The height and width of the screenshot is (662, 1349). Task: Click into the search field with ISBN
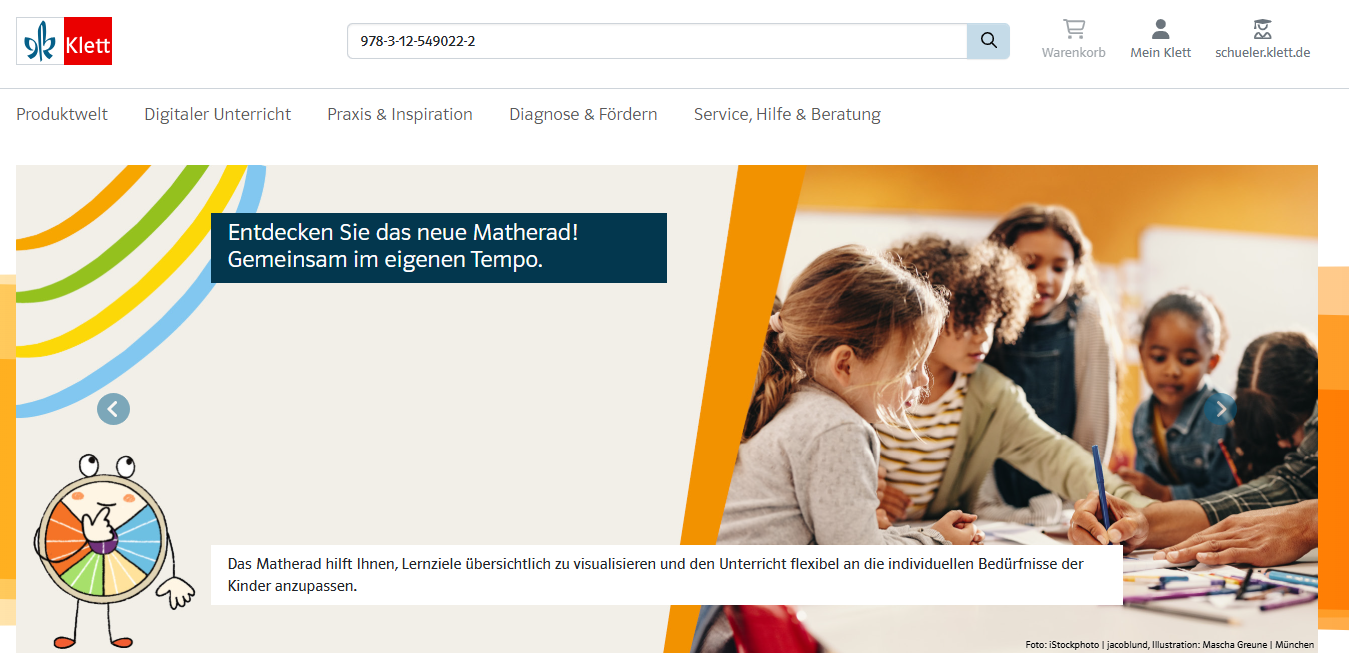pyautogui.click(x=657, y=41)
